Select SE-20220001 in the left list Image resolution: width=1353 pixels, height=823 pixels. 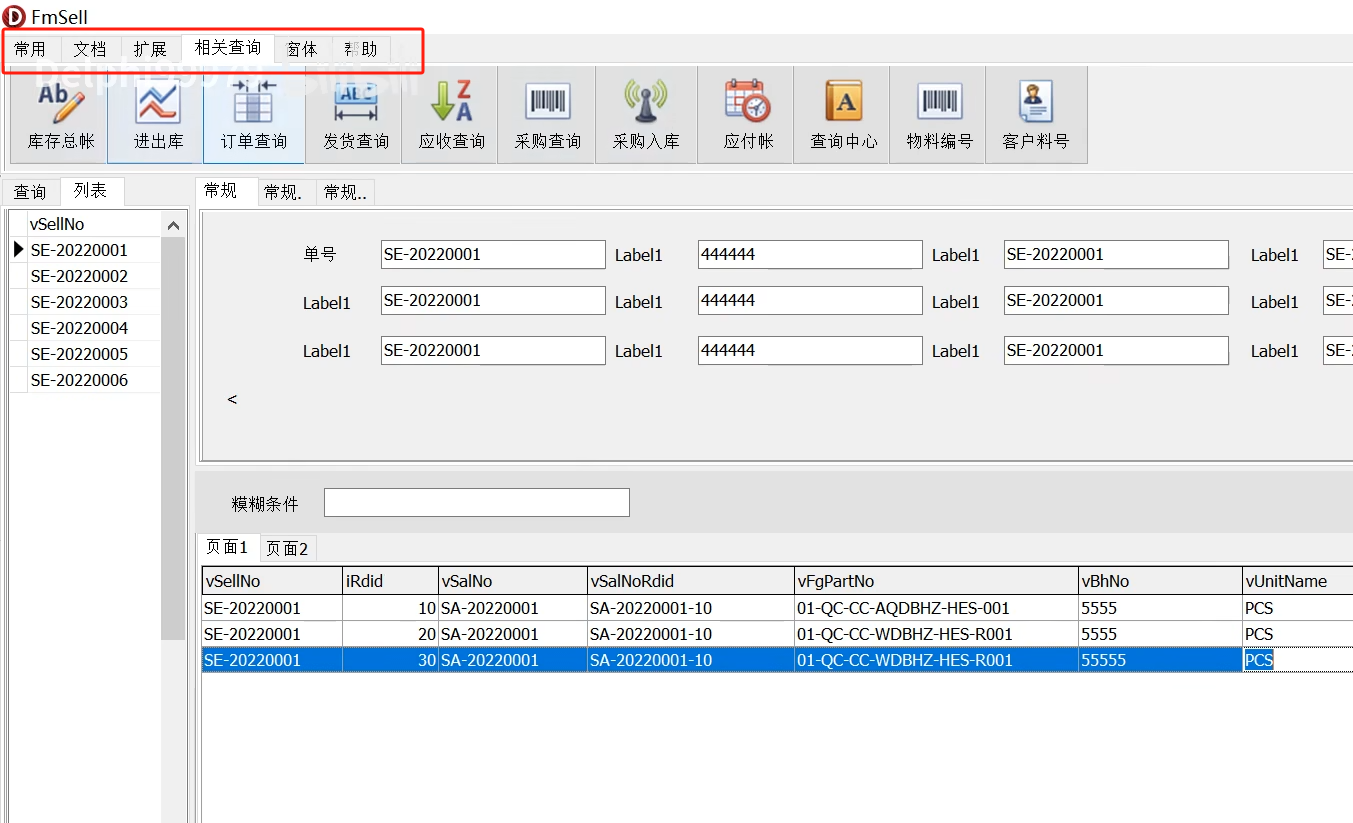(x=94, y=250)
